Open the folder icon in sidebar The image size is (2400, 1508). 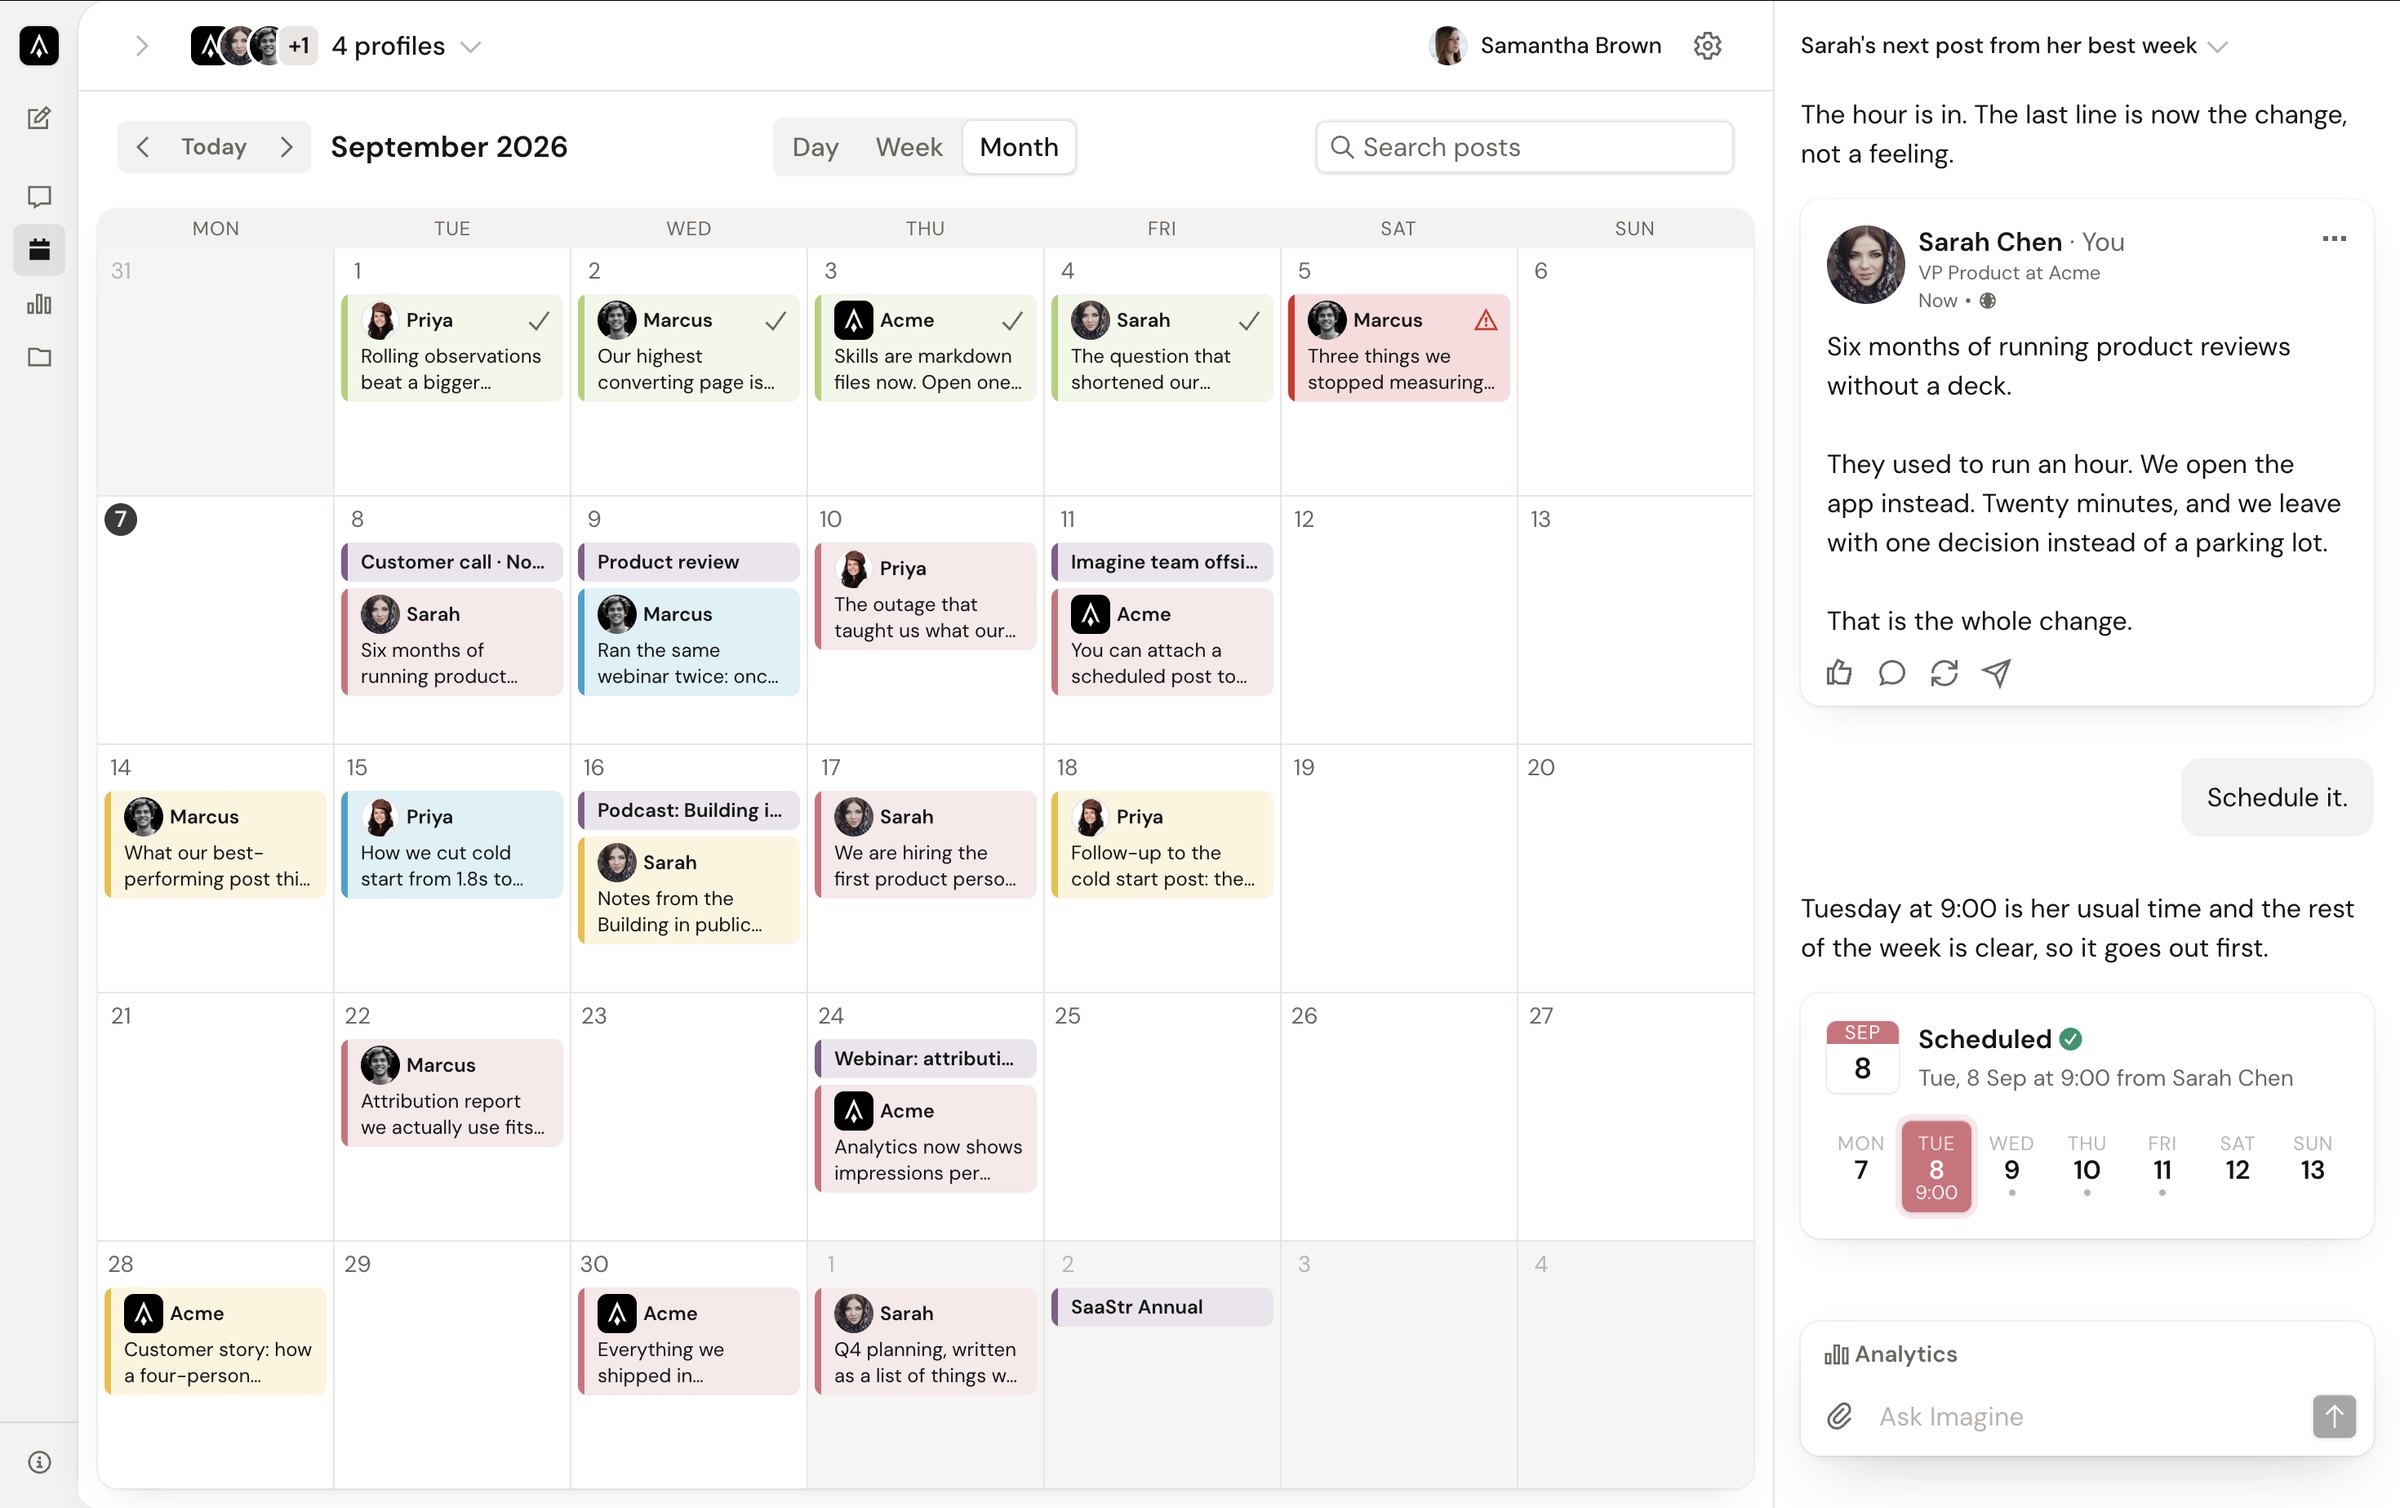[39, 357]
